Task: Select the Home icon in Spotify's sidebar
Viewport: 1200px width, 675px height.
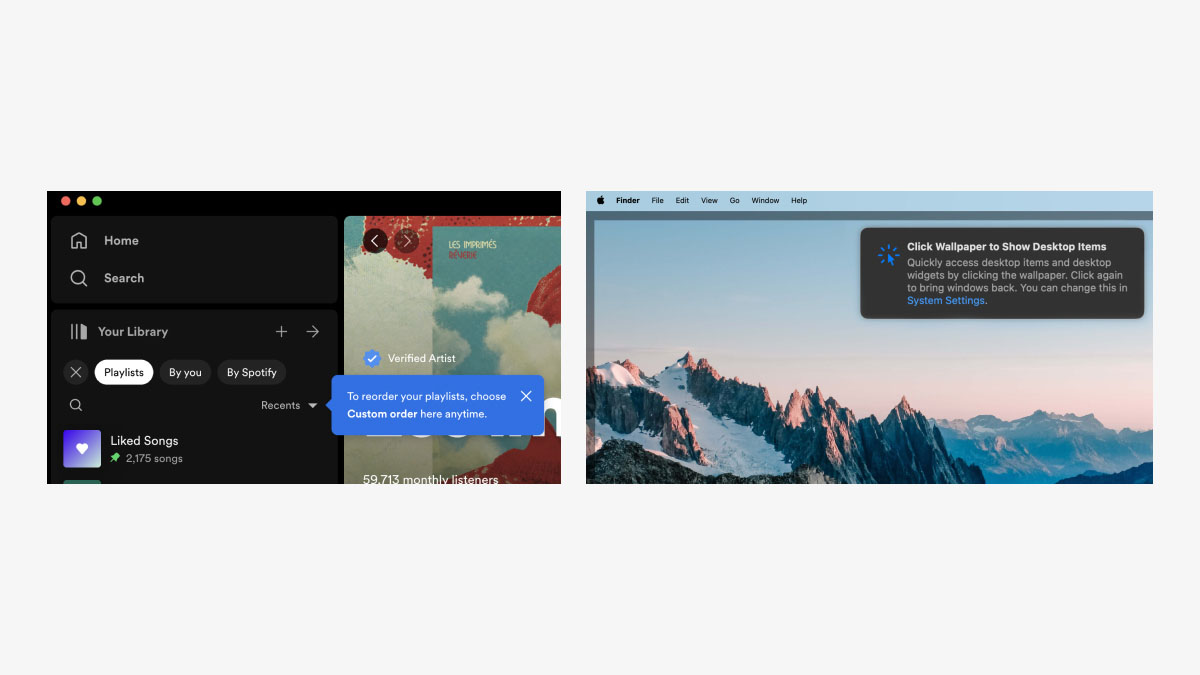Action: click(79, 240)
